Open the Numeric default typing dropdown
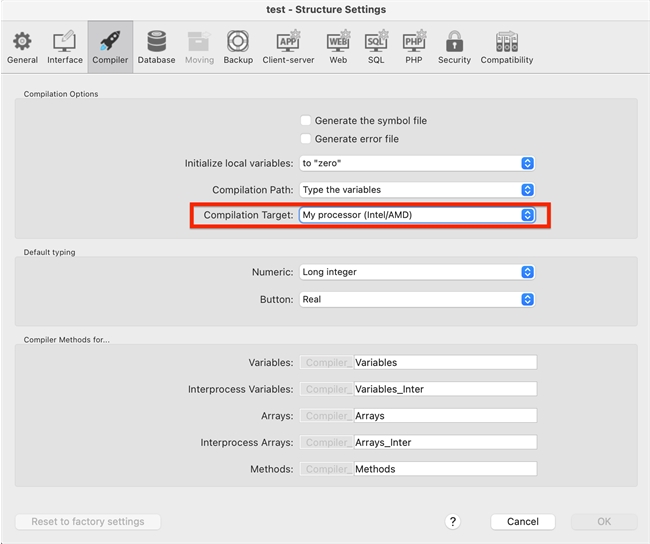Screen dimensions: 650x544 (417, 272)
